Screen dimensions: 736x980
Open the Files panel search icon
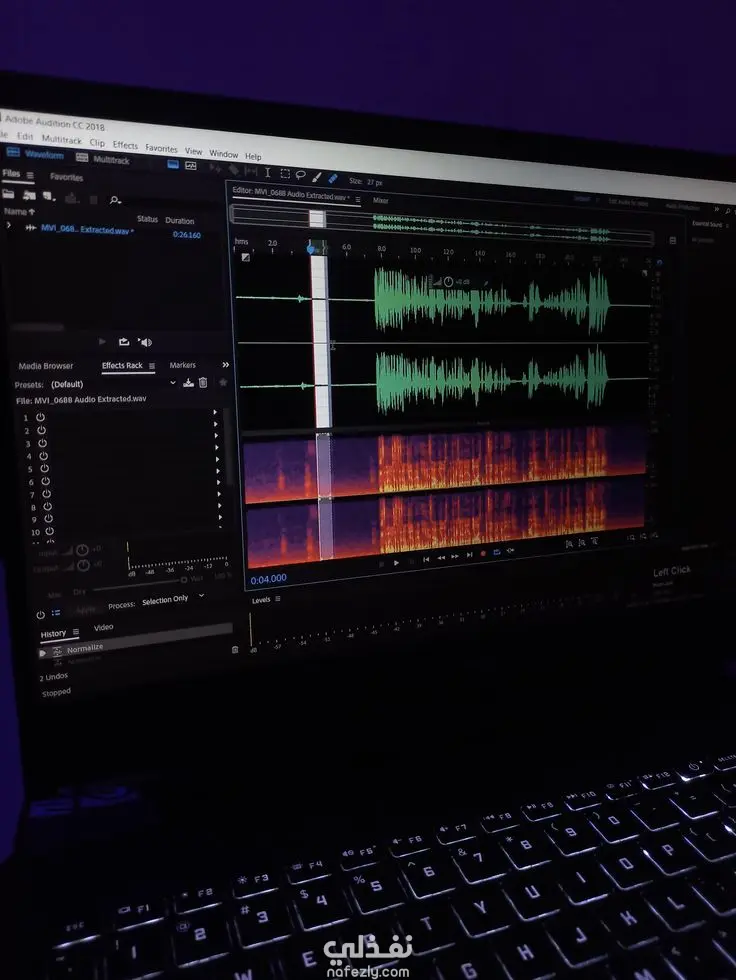coord(115,200)
